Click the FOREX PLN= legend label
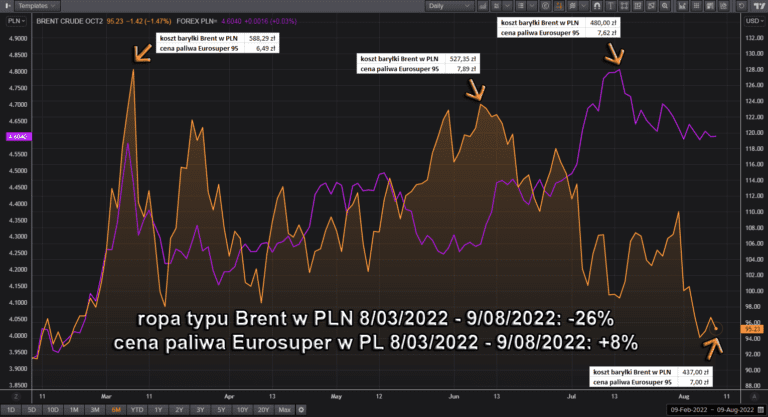This screenshot has width=768, height=417. [194, 19]
